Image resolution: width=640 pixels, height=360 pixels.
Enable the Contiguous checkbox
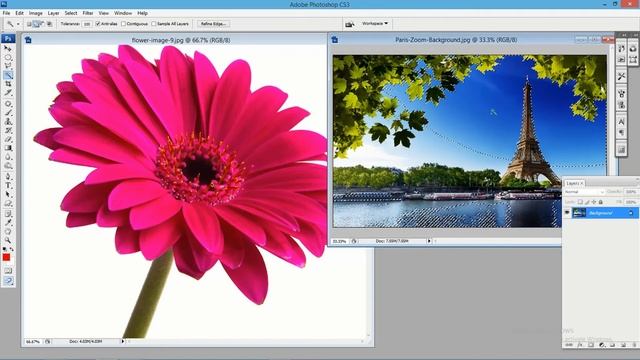click(x=124, y=24)
